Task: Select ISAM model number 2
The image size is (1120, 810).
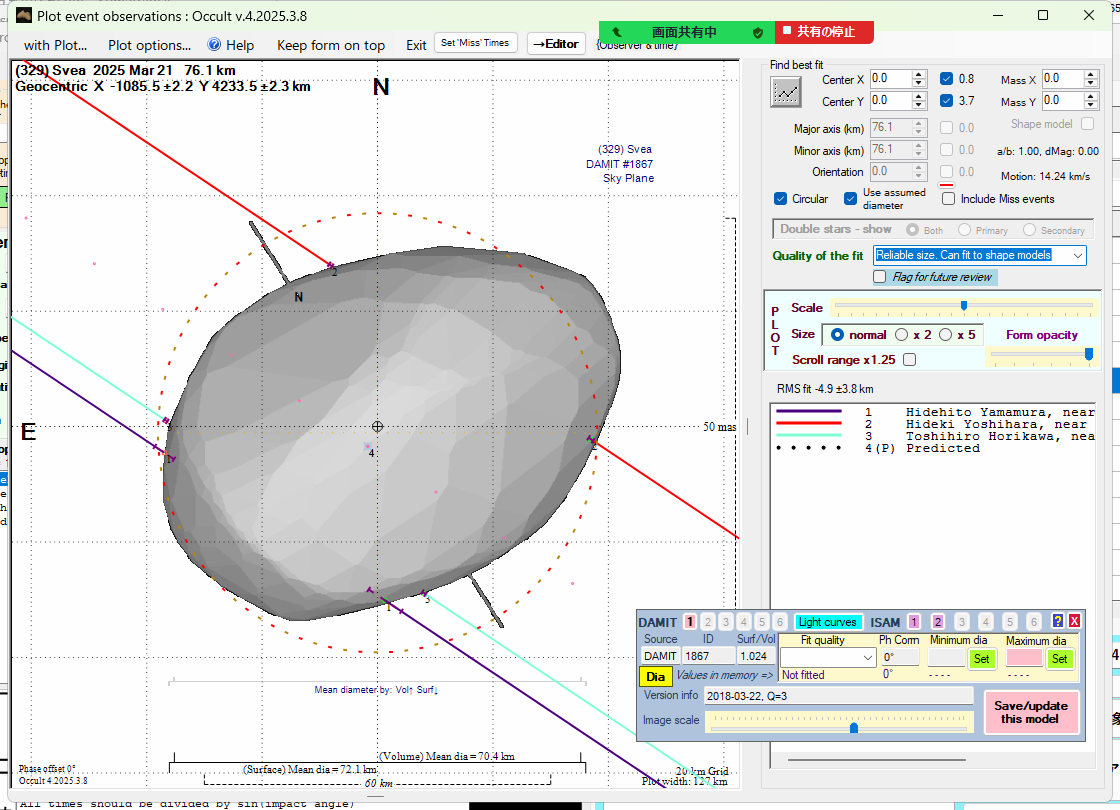Action: 938,622
